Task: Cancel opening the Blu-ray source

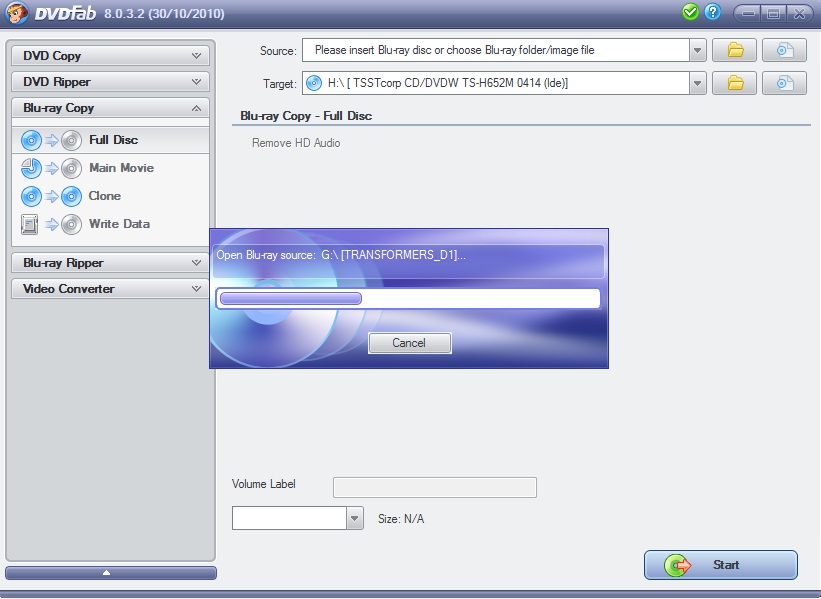Action: pos(409,343)
